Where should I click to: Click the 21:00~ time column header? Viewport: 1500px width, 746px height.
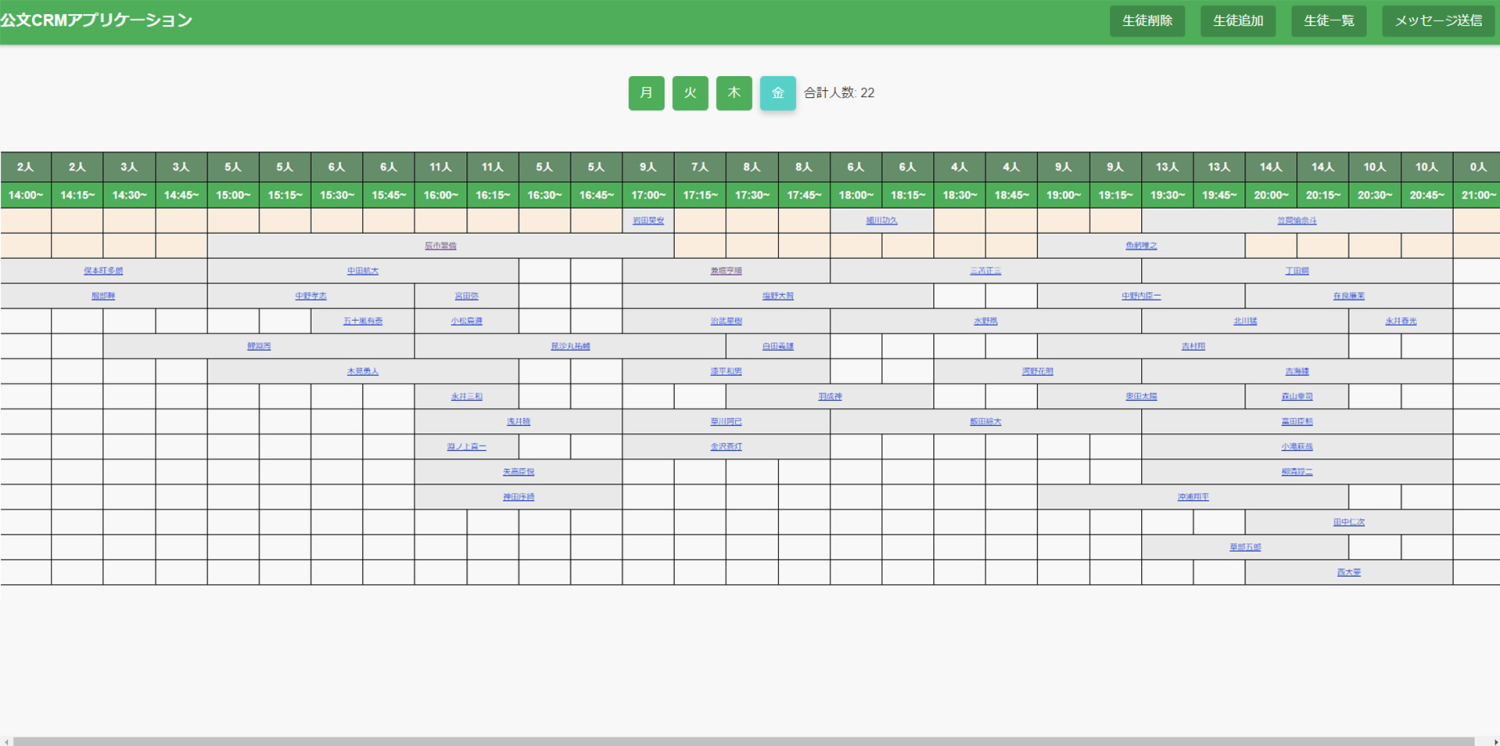coord(1477,195)
